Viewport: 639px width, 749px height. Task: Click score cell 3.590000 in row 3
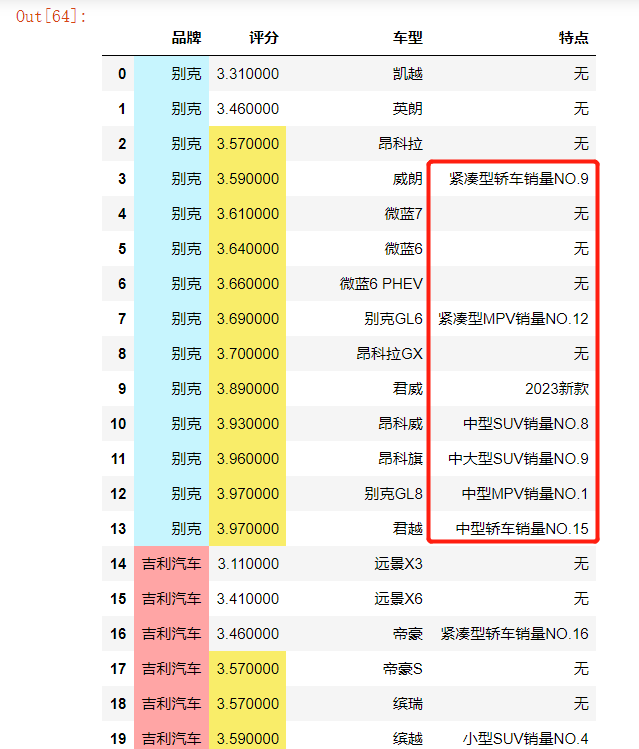[248, 179]
